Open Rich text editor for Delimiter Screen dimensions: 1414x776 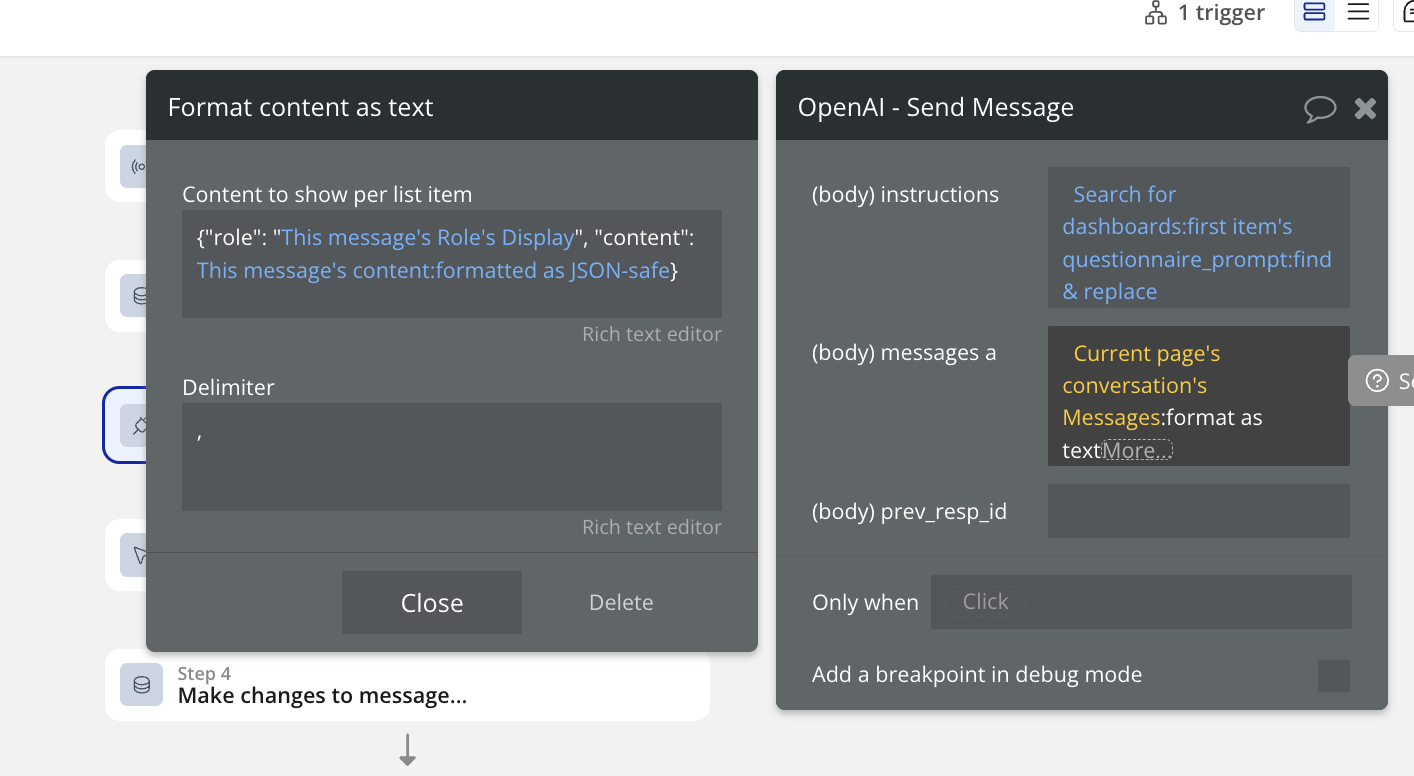tap(651, 527)
